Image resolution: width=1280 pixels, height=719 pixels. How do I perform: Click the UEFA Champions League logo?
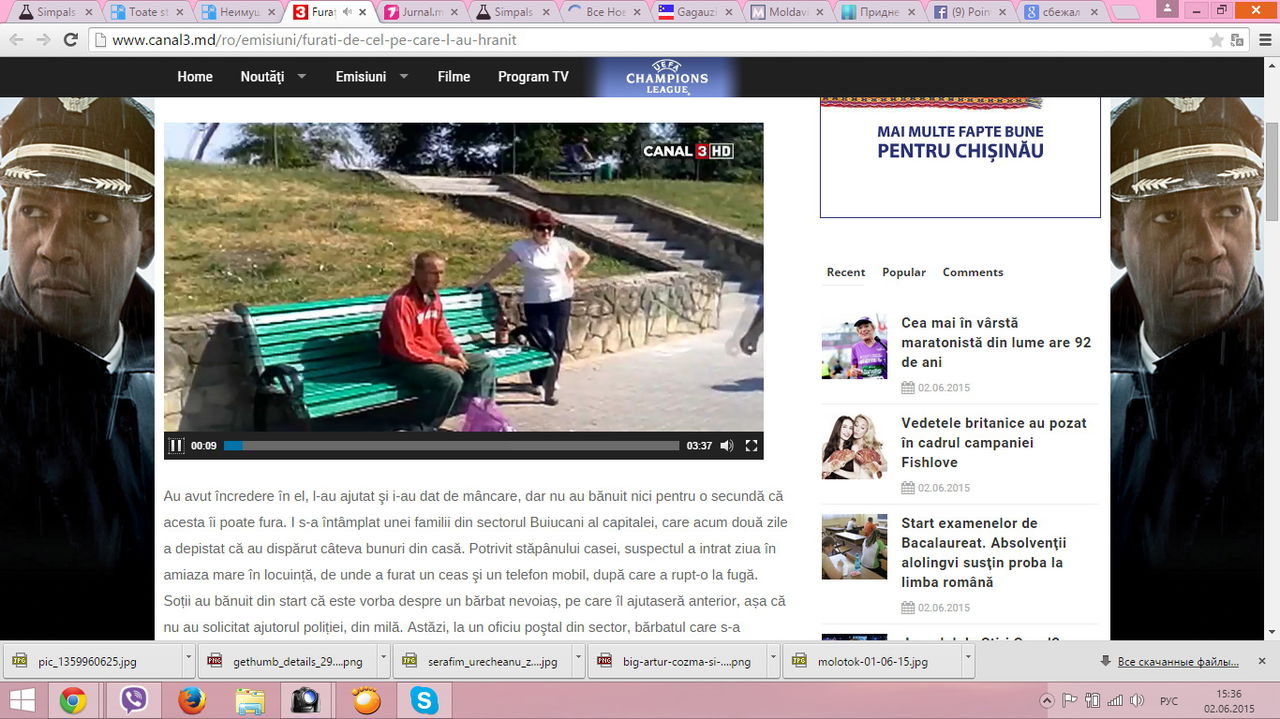[x=666, y=77]
